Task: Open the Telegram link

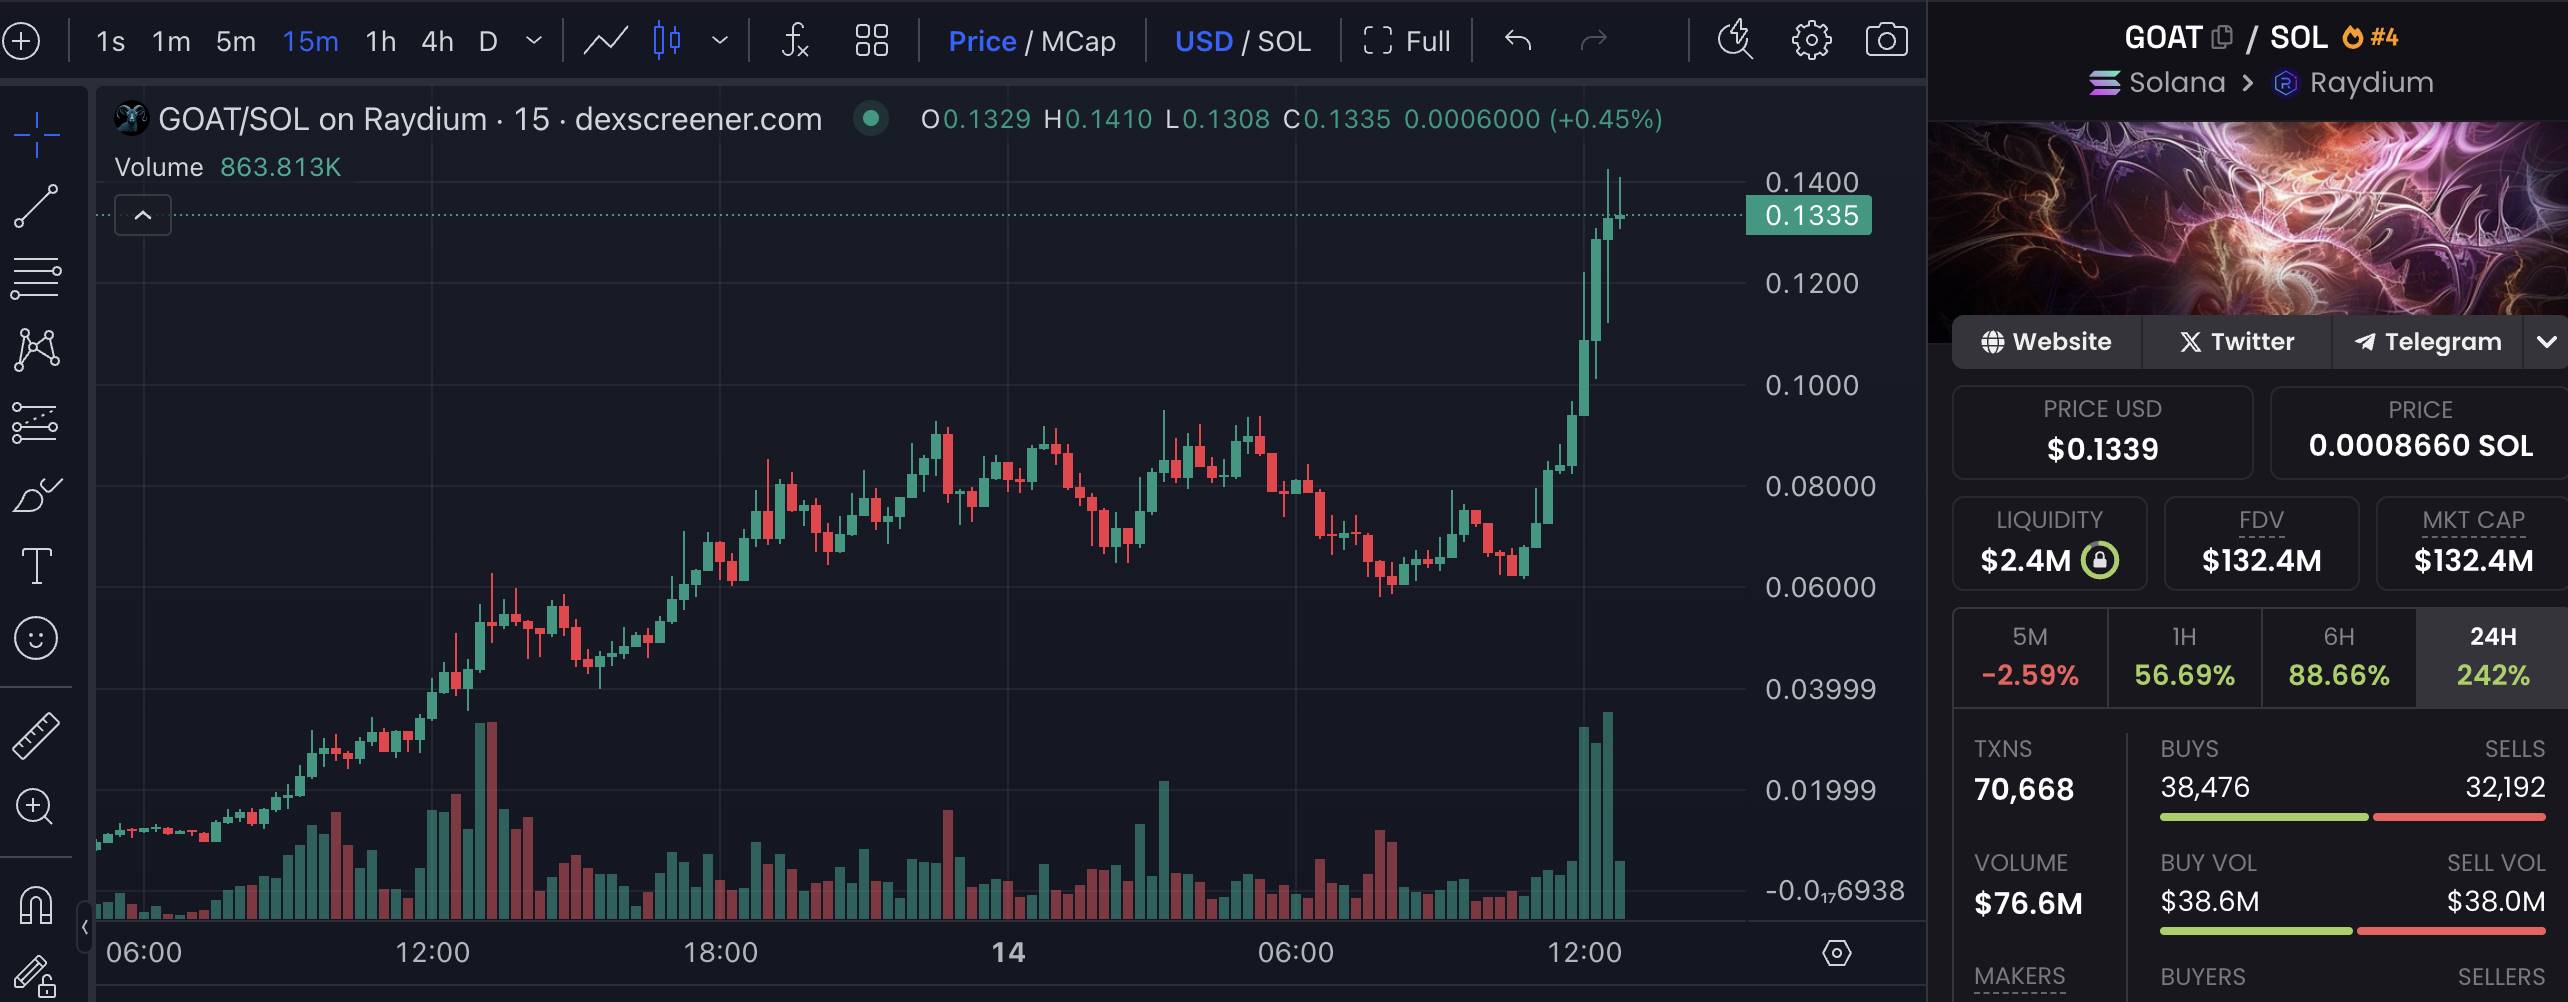Action: tap(2427, 342)
